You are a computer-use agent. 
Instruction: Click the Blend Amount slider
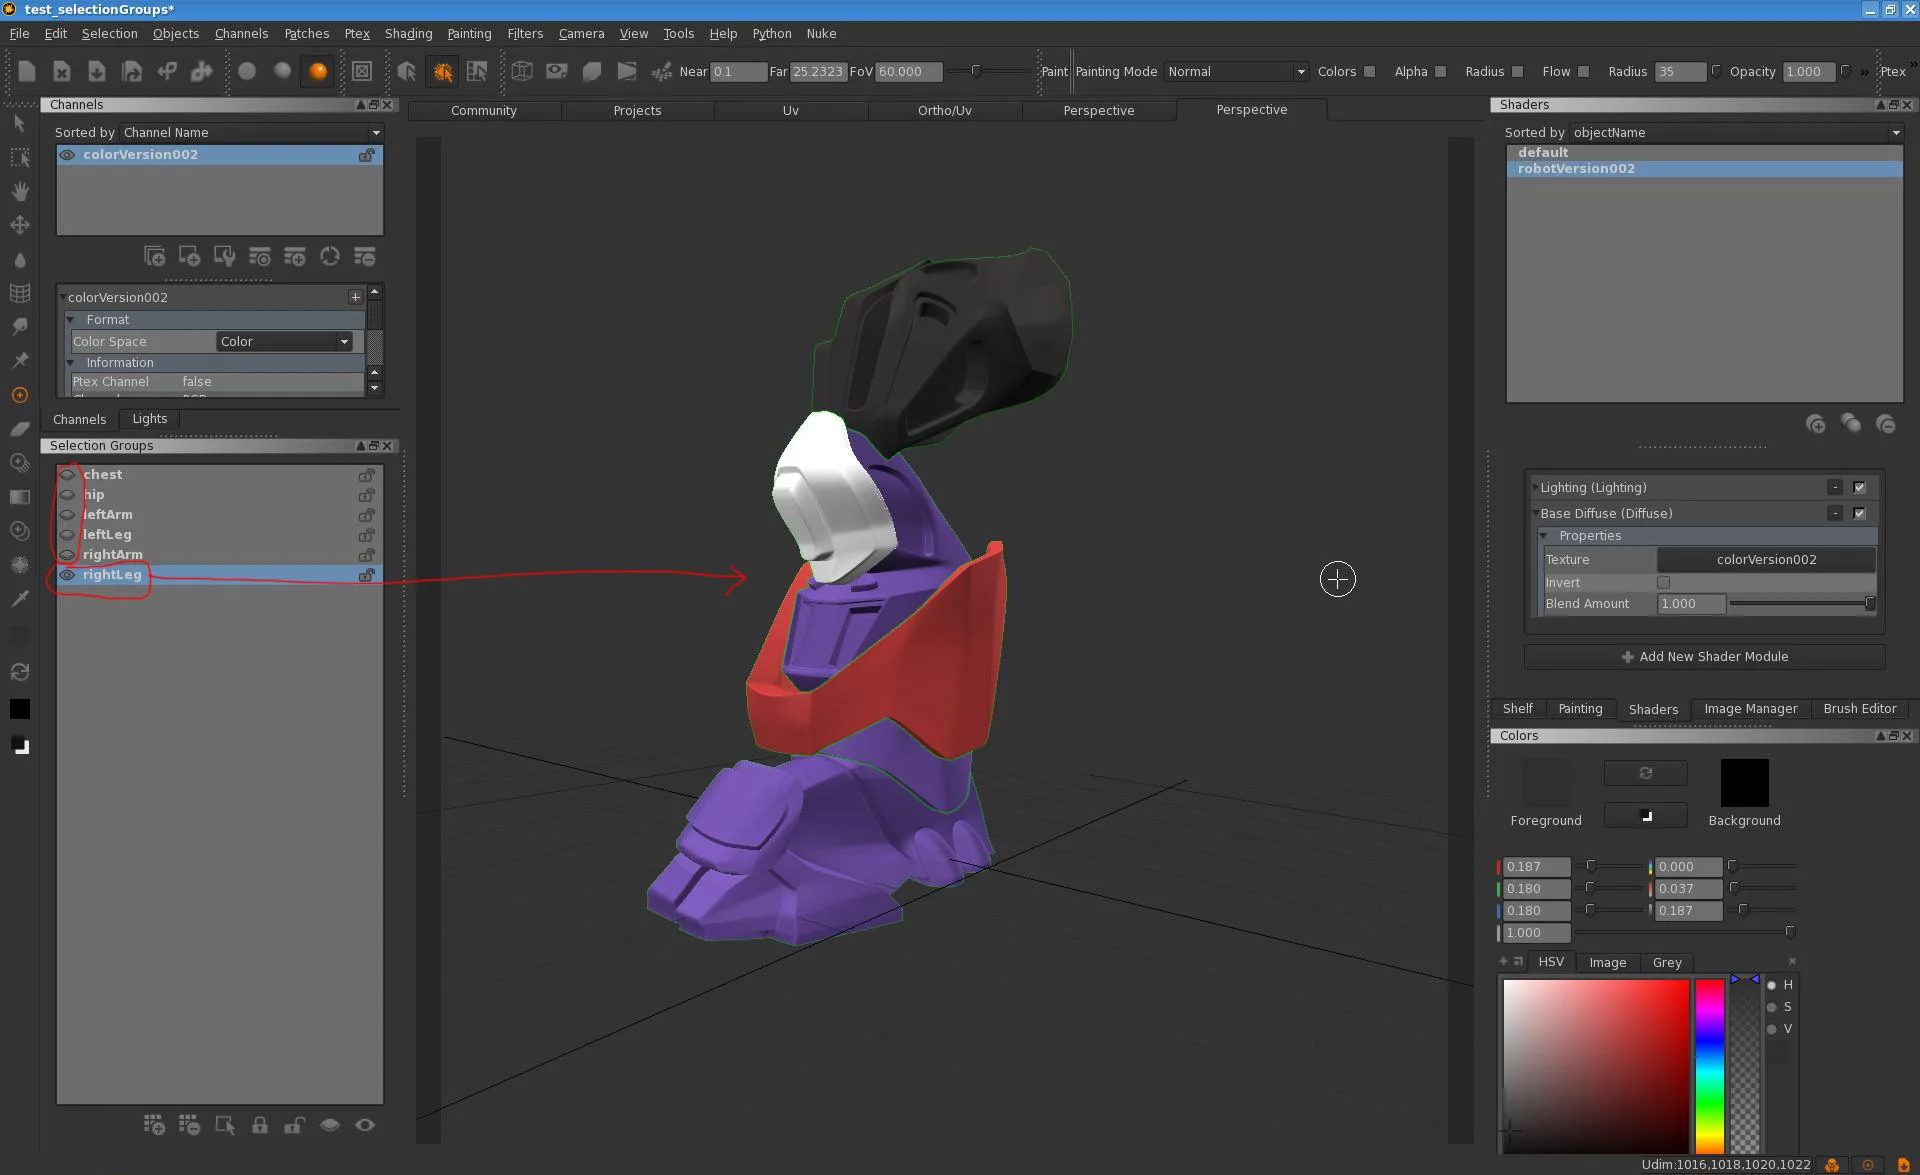click(1802, 604)
